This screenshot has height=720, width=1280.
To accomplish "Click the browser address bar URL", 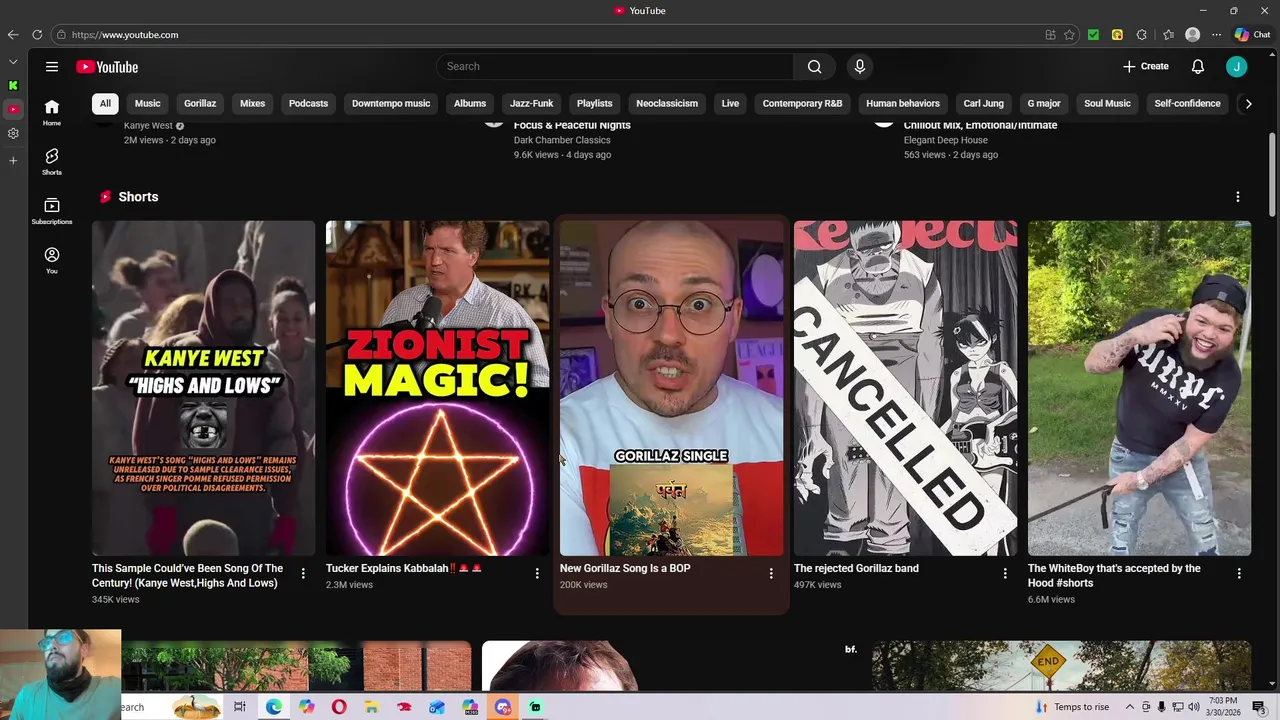I will coord(125,35).
